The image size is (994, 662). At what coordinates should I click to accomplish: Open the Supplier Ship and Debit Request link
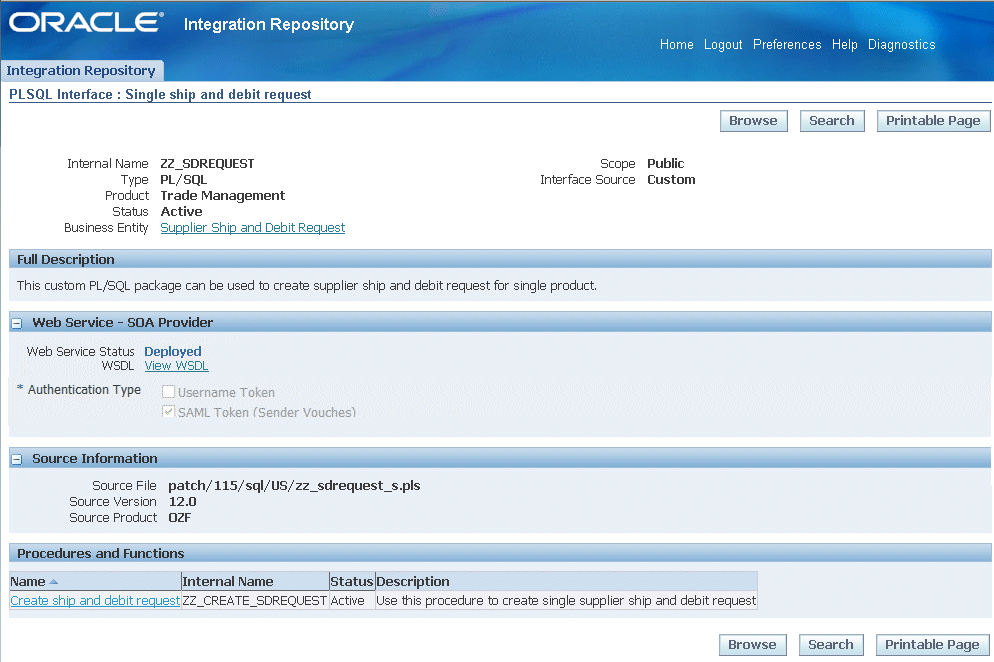(252, 228)
